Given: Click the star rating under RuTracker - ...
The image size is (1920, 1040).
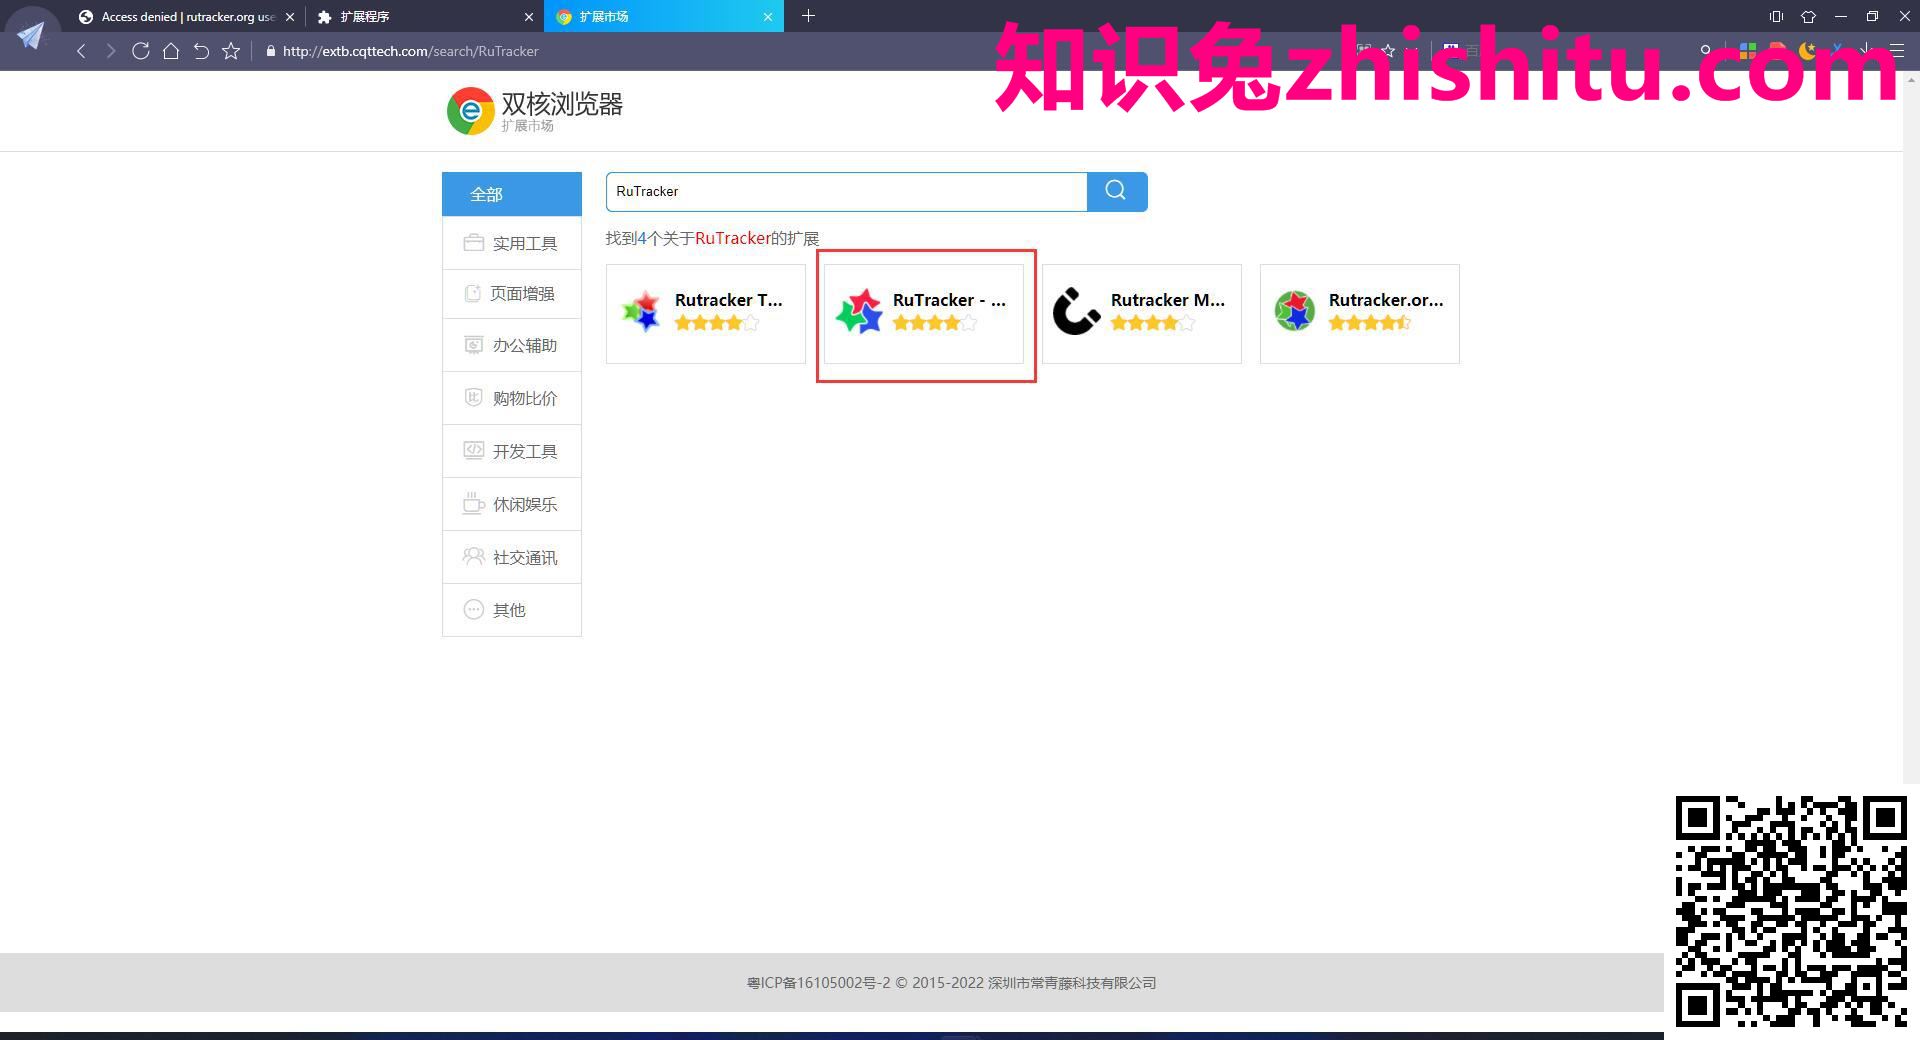Looking at the screenshot, I should pyautogui.click(x=935, y=323).
